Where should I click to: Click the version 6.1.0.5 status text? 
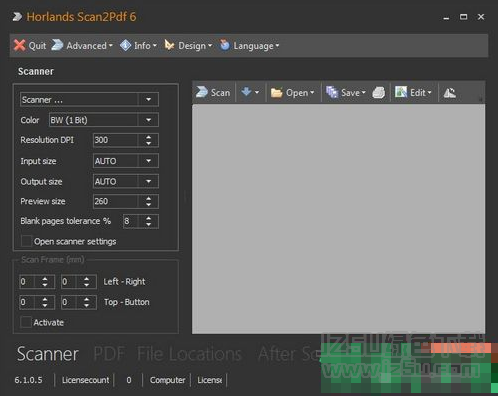point(28,380)
